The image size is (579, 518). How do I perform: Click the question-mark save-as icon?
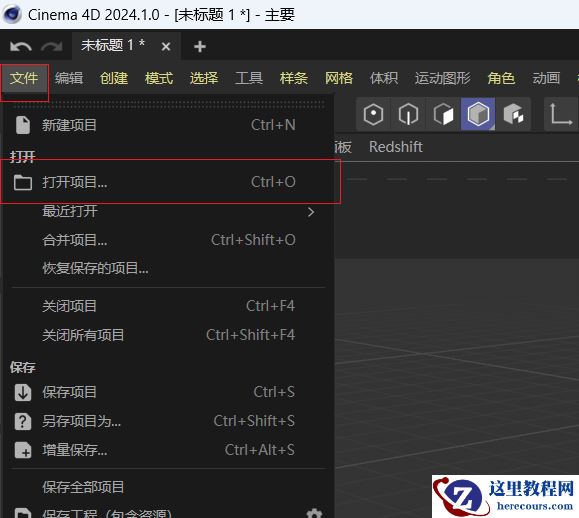tap(23, 421)
